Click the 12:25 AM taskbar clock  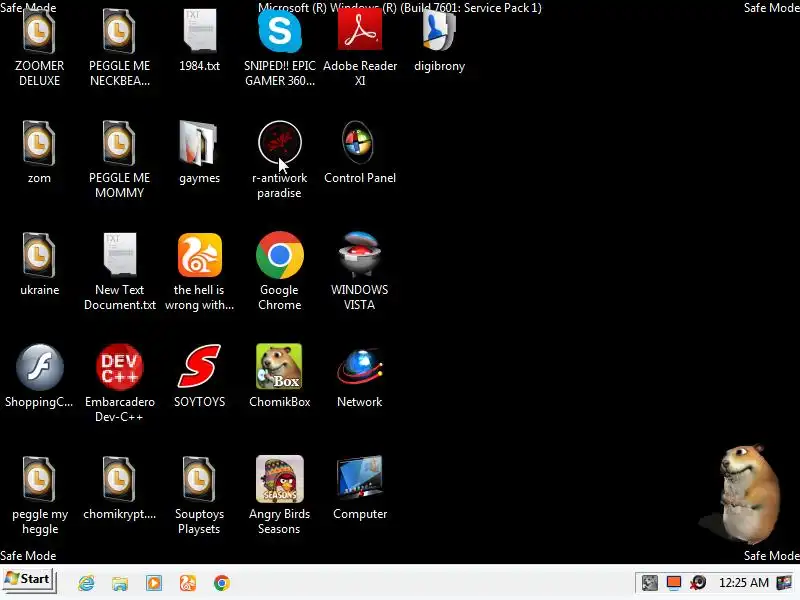743,583
